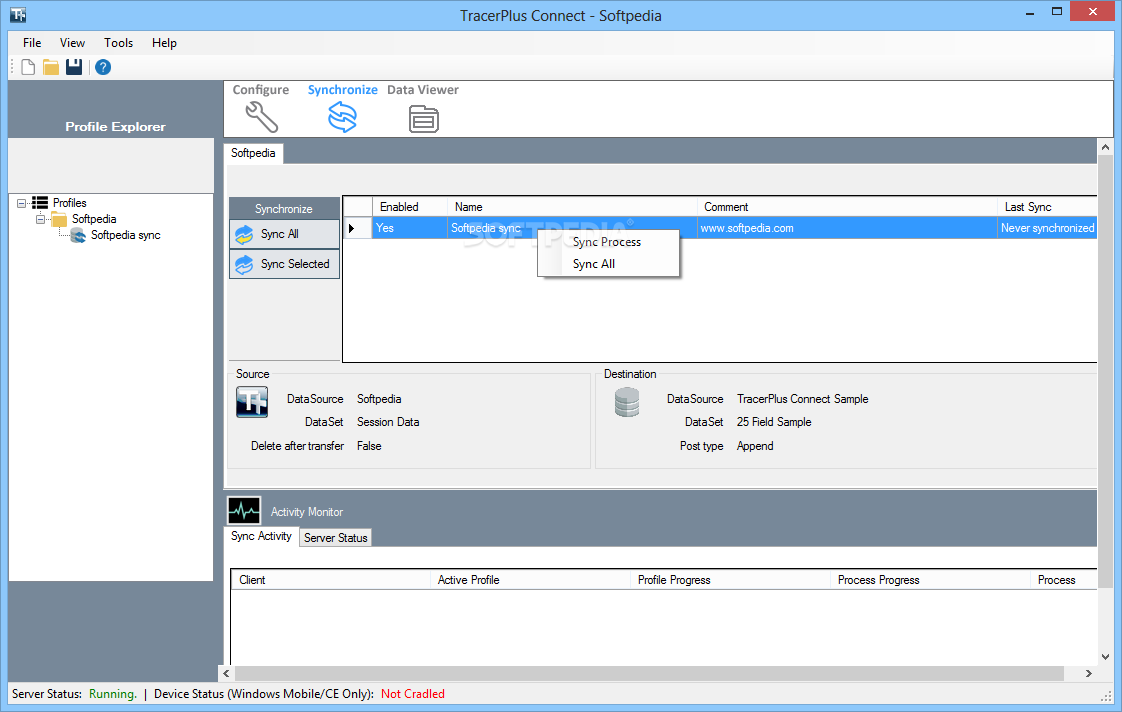
Task: Open the File menu
Action: point(32,43)
